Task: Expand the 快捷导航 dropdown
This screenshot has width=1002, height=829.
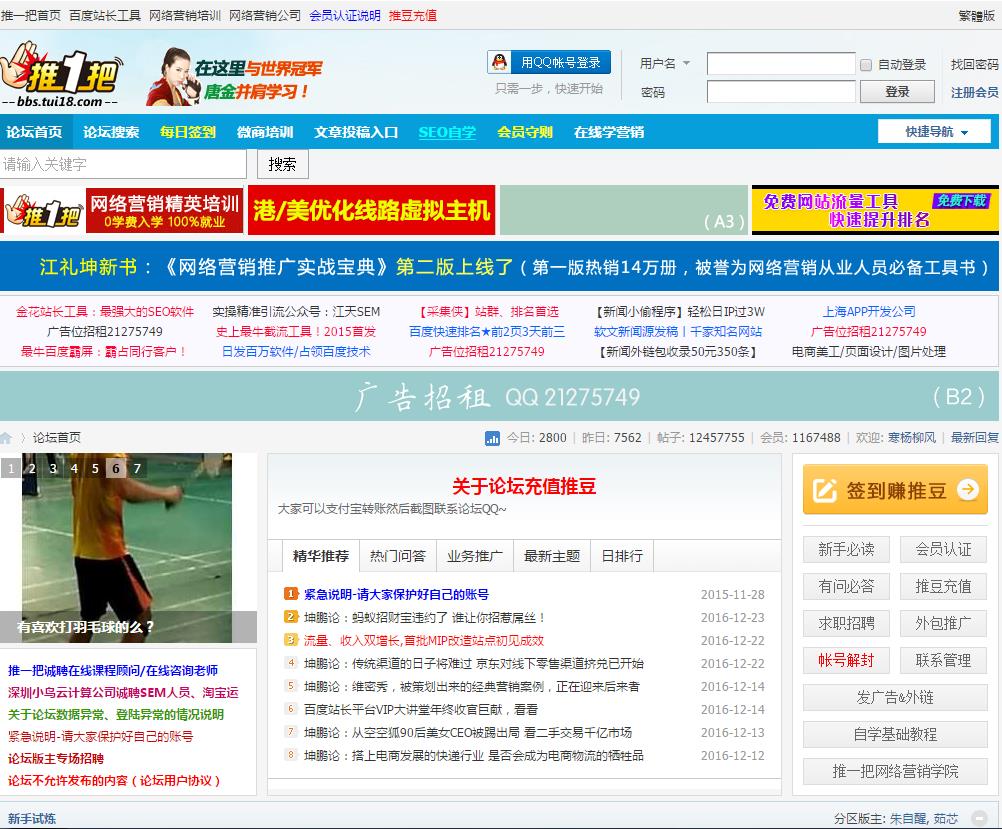Action: tap(934, 132)
